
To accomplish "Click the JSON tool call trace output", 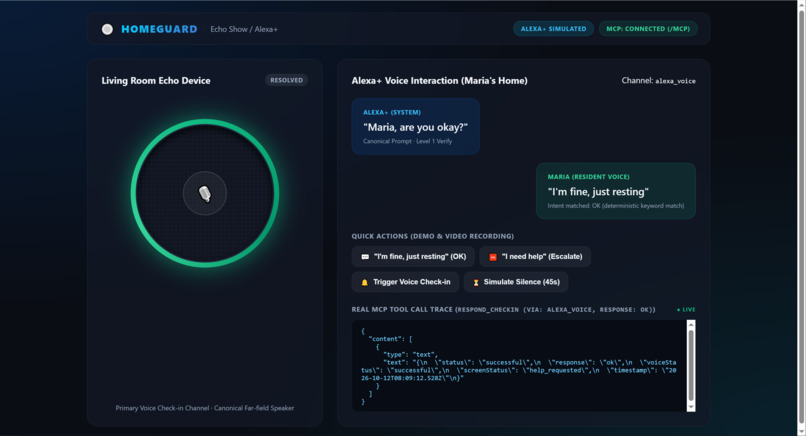I will (x=519, y=366).
